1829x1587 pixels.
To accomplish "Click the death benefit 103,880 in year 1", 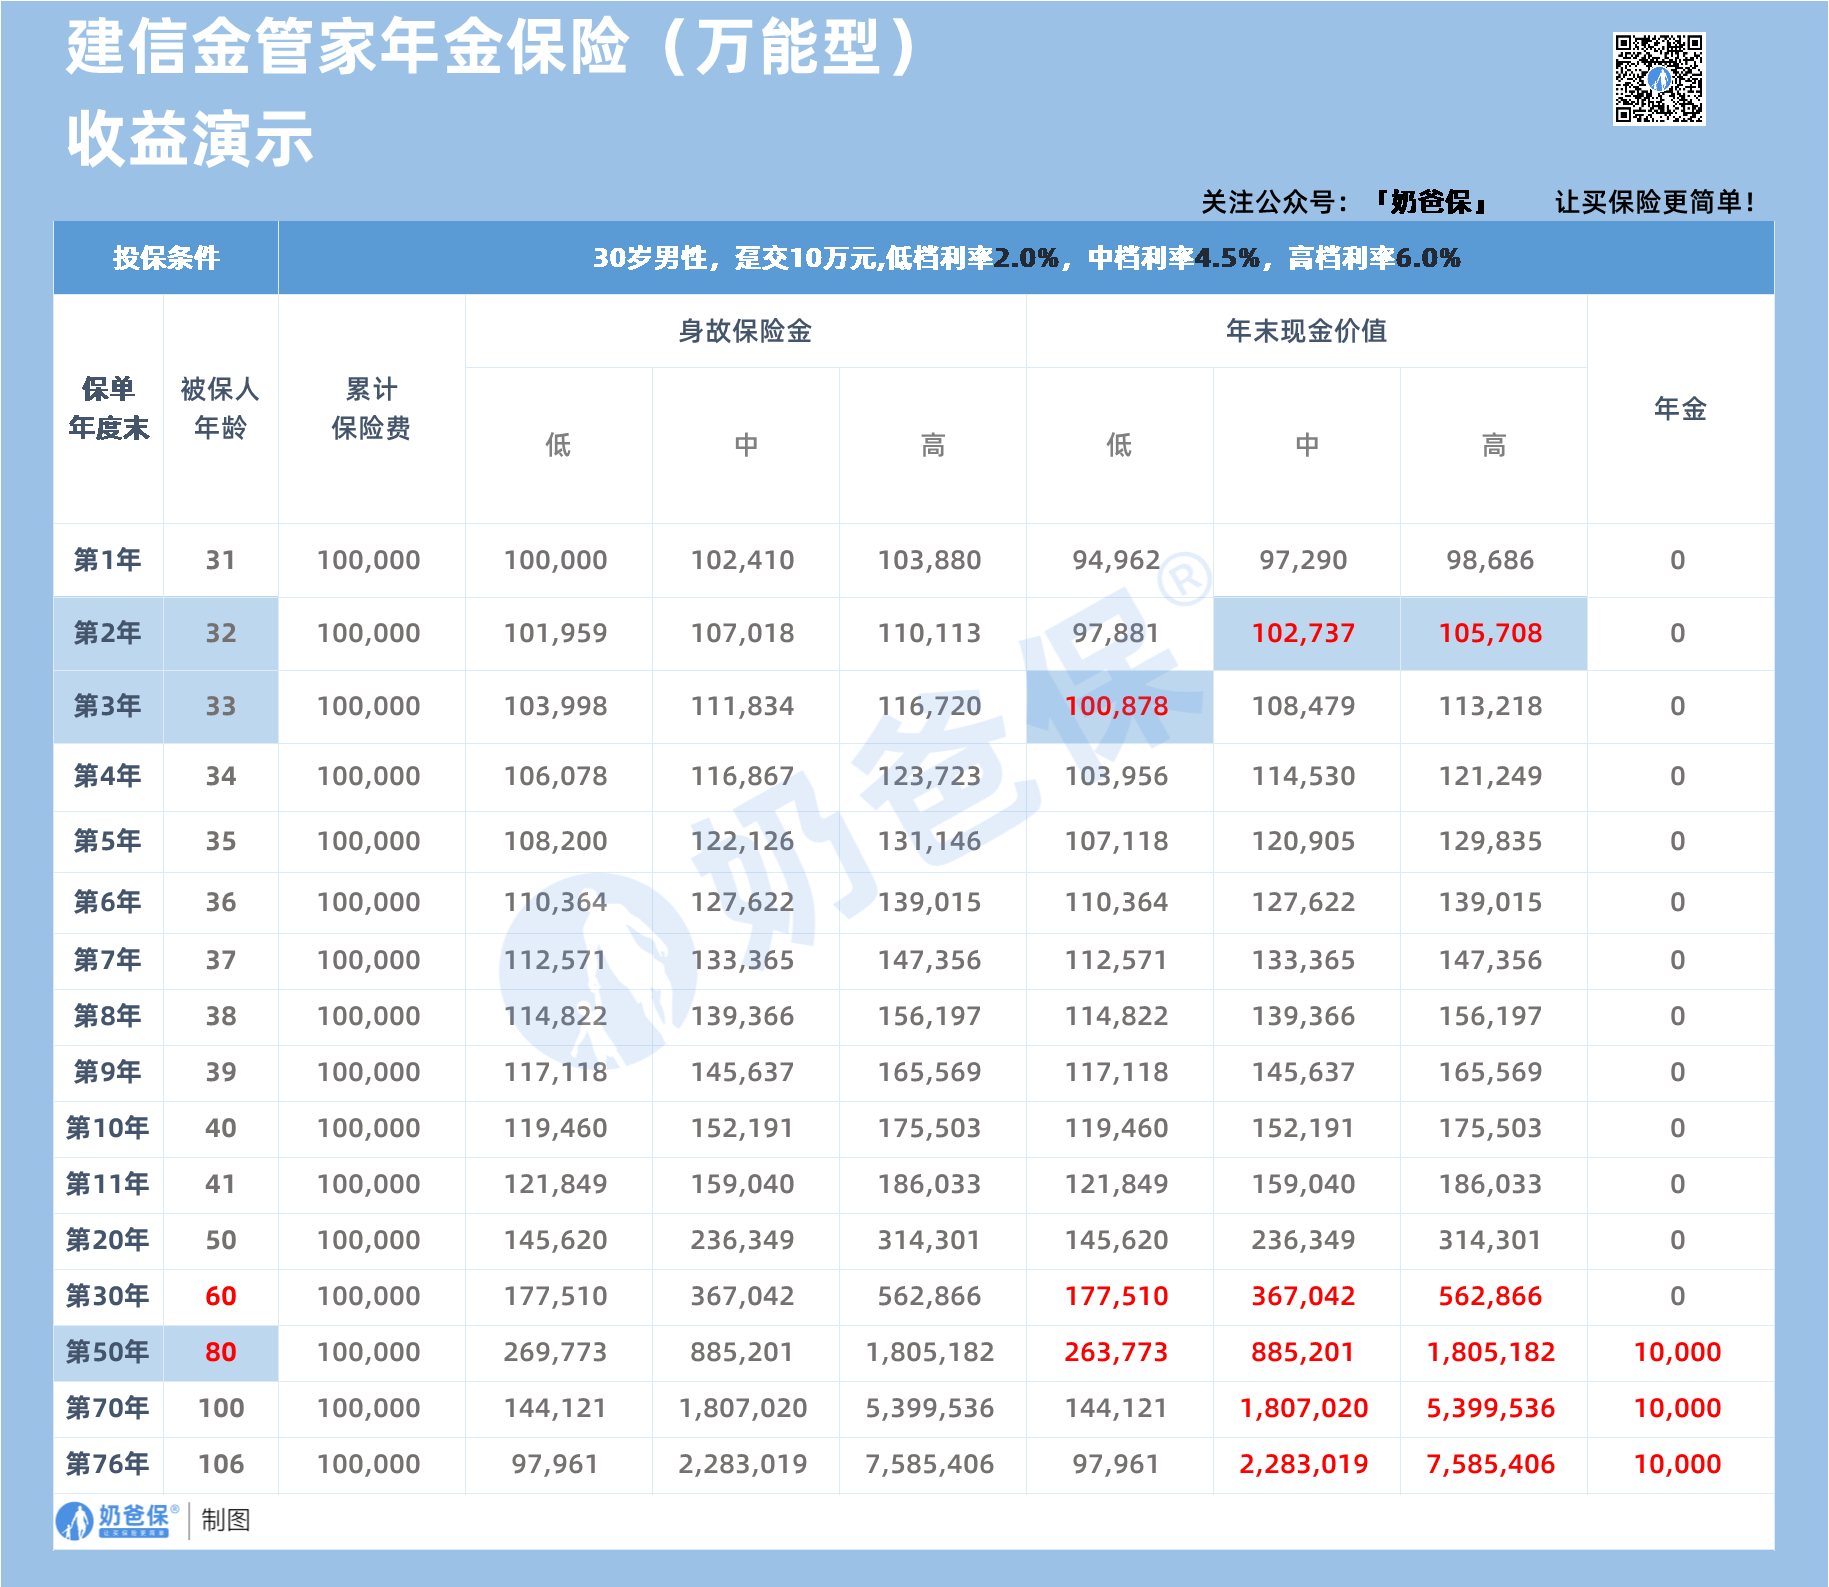I will [929, 560].
